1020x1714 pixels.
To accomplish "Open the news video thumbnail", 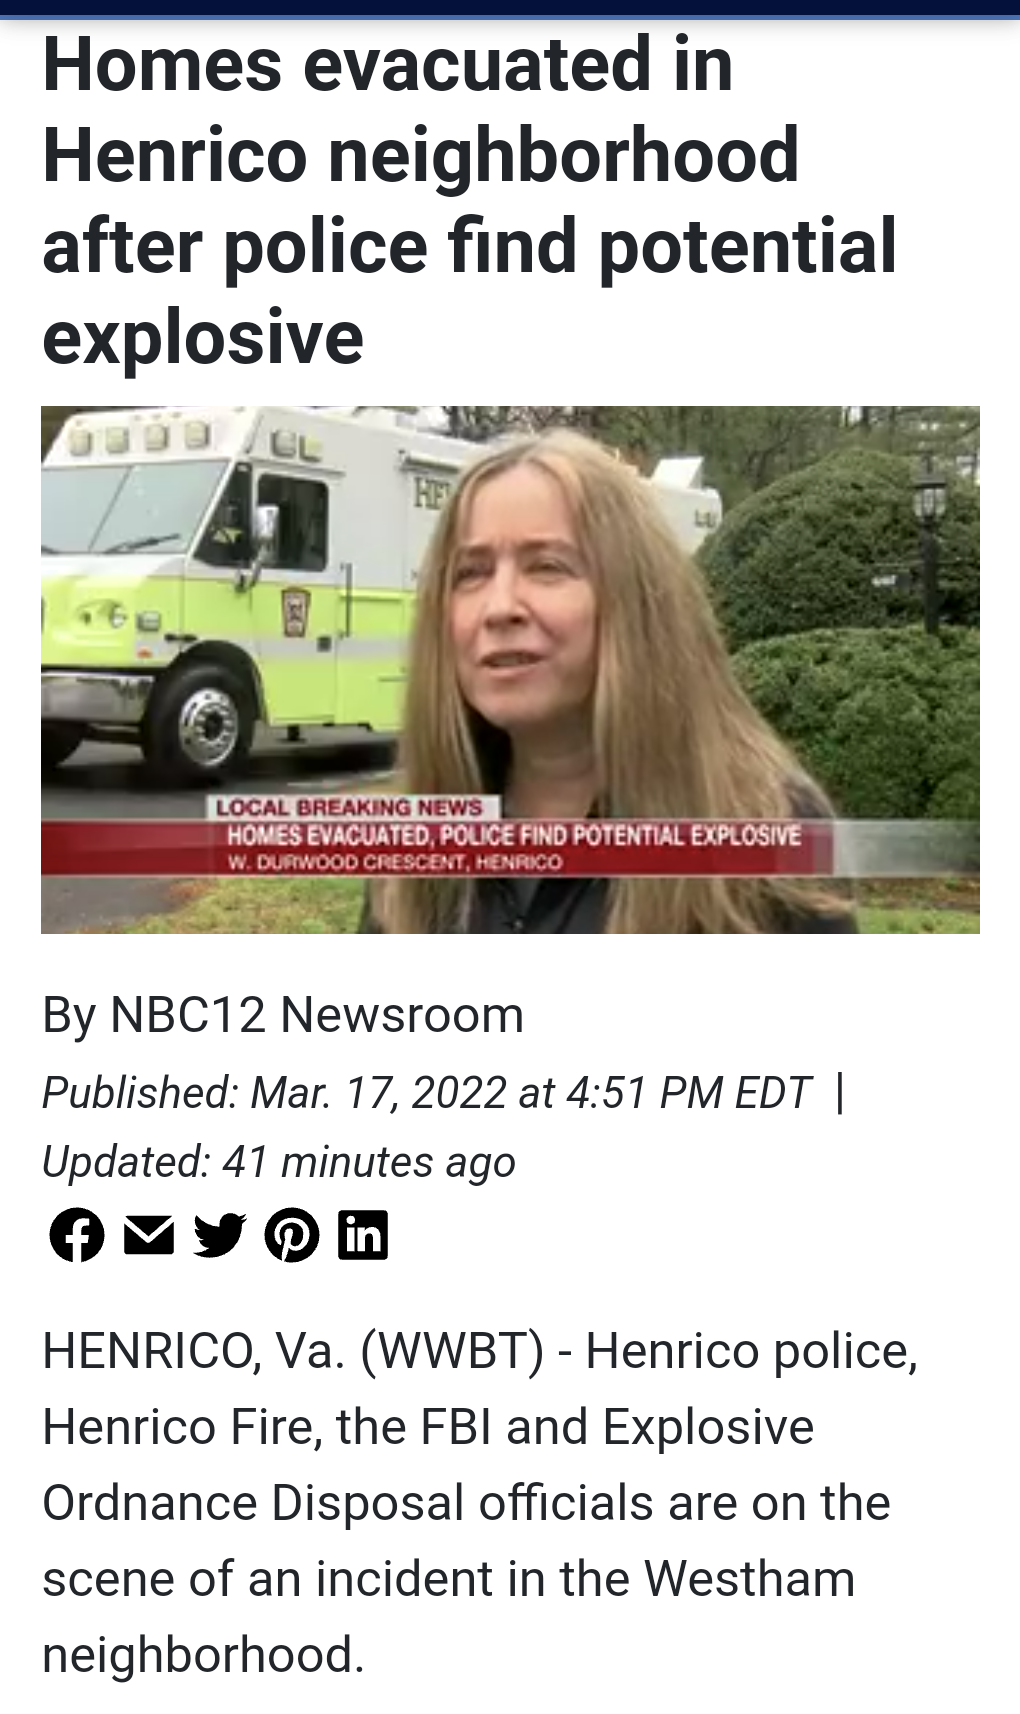I will point(510,669).
